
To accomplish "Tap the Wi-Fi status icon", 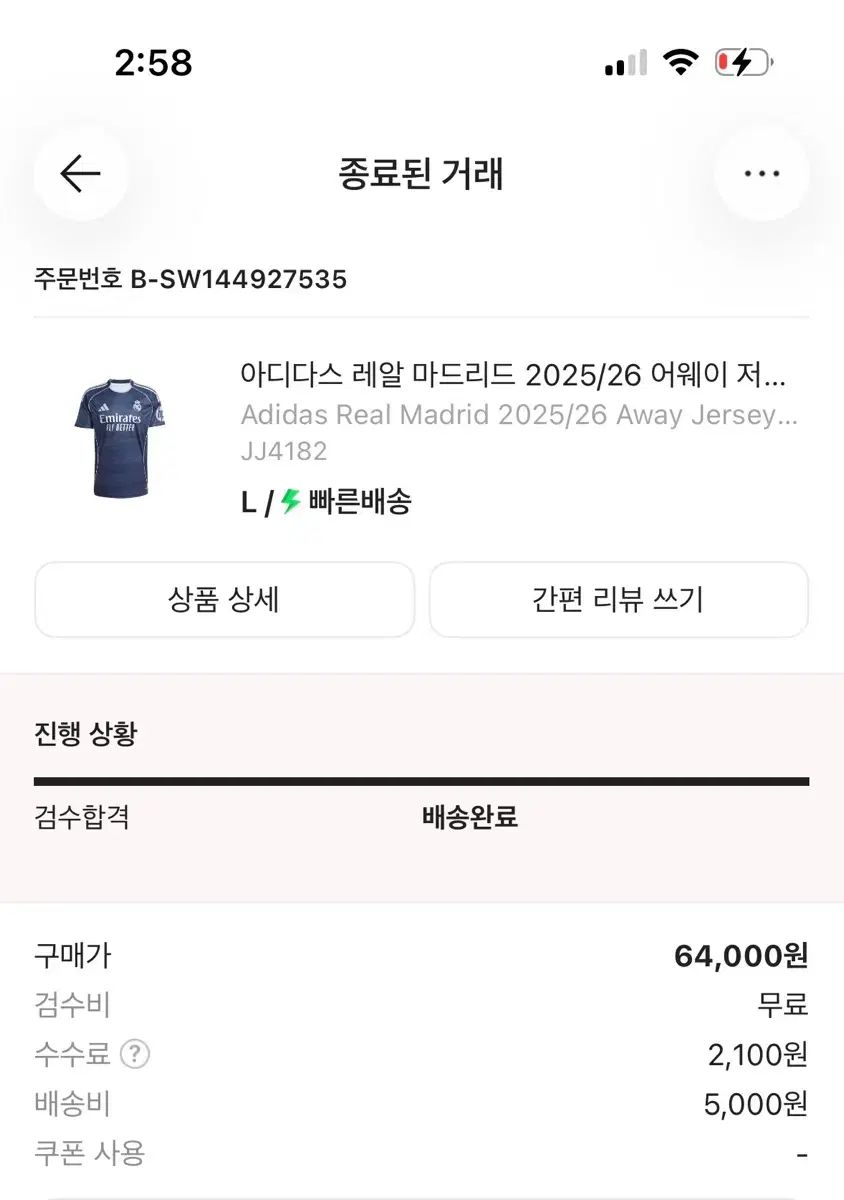I will click(x=681, y=64).
